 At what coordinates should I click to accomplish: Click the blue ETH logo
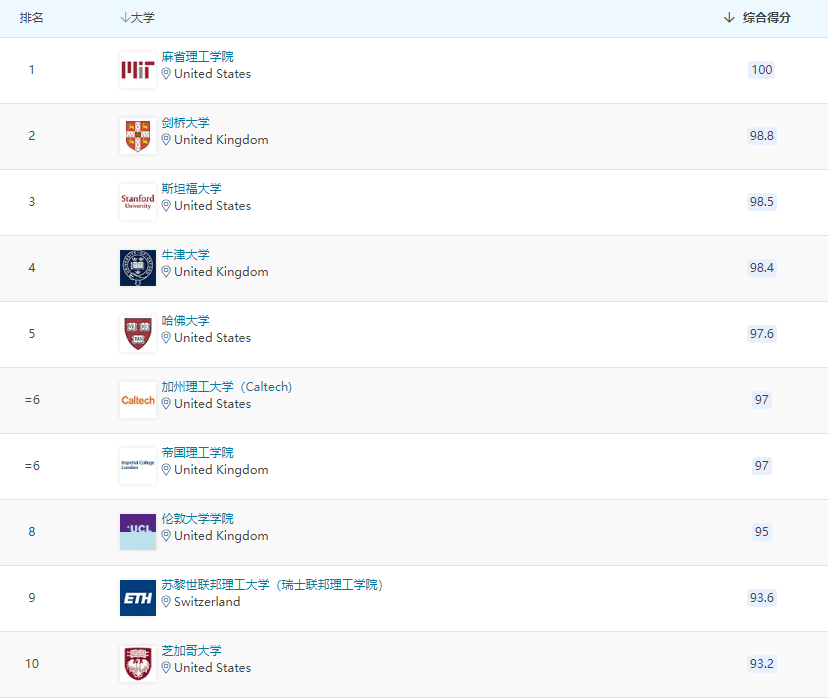tap(137, 598)
